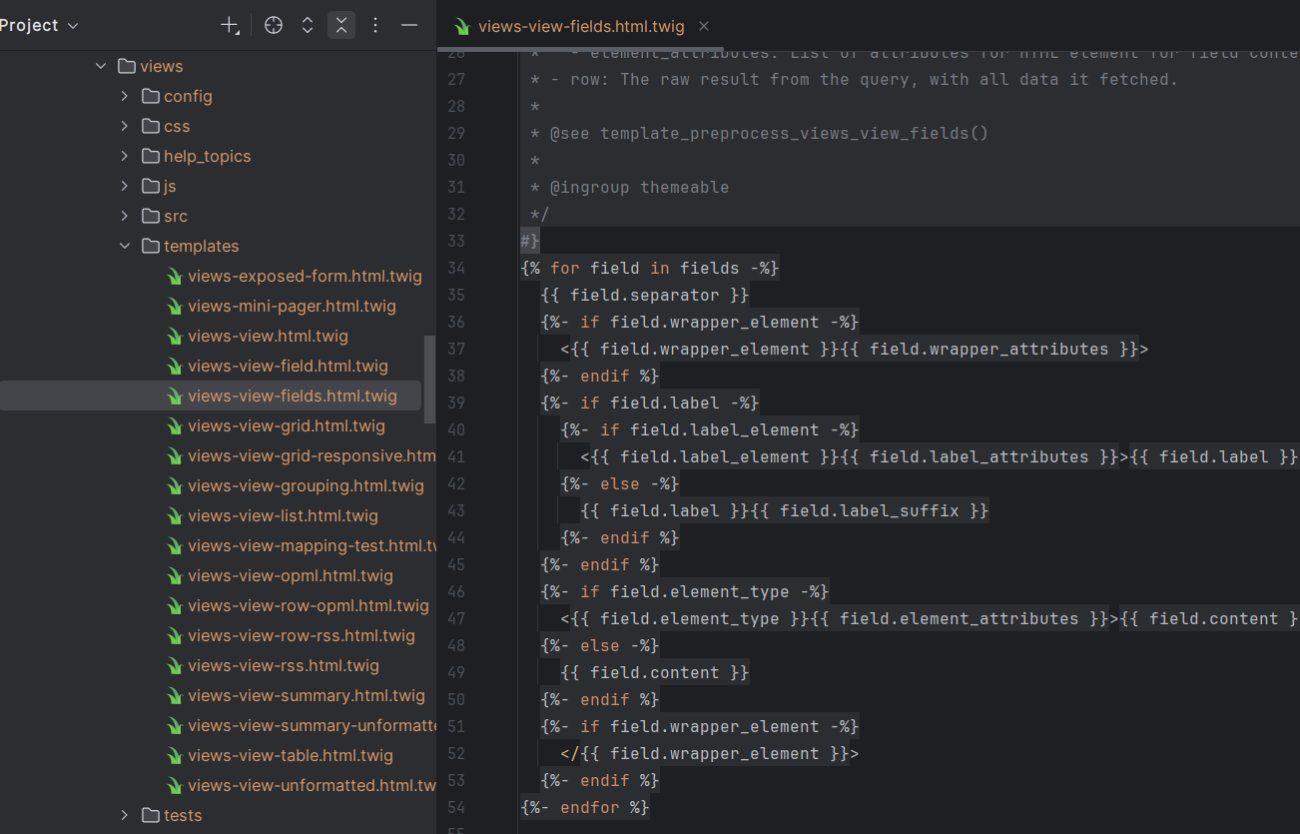Open views-view-list.html.twig file
Screen dimensions: 1300x834
click(283, 516)
